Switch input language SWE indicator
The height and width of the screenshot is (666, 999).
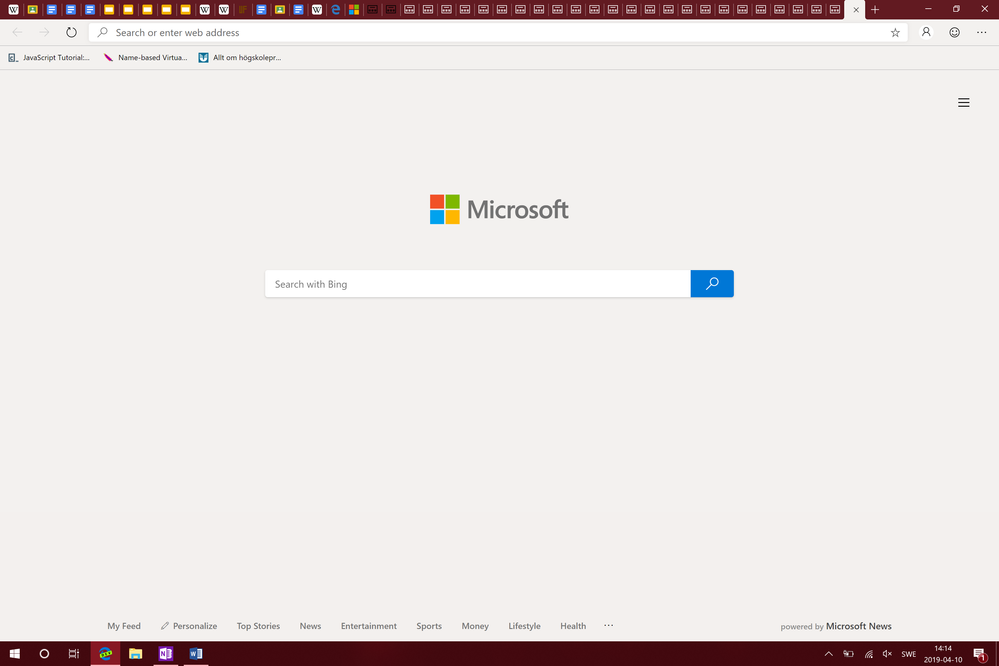(909, 654)
